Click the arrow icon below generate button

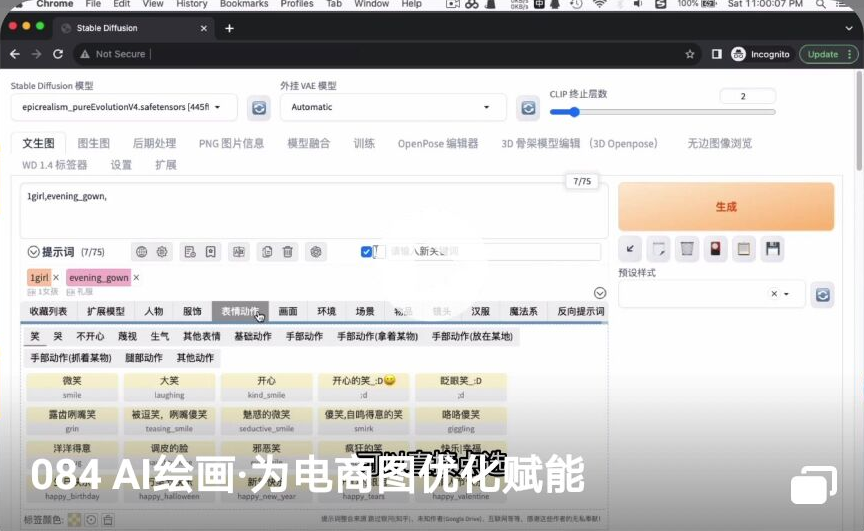coord(631,249)
